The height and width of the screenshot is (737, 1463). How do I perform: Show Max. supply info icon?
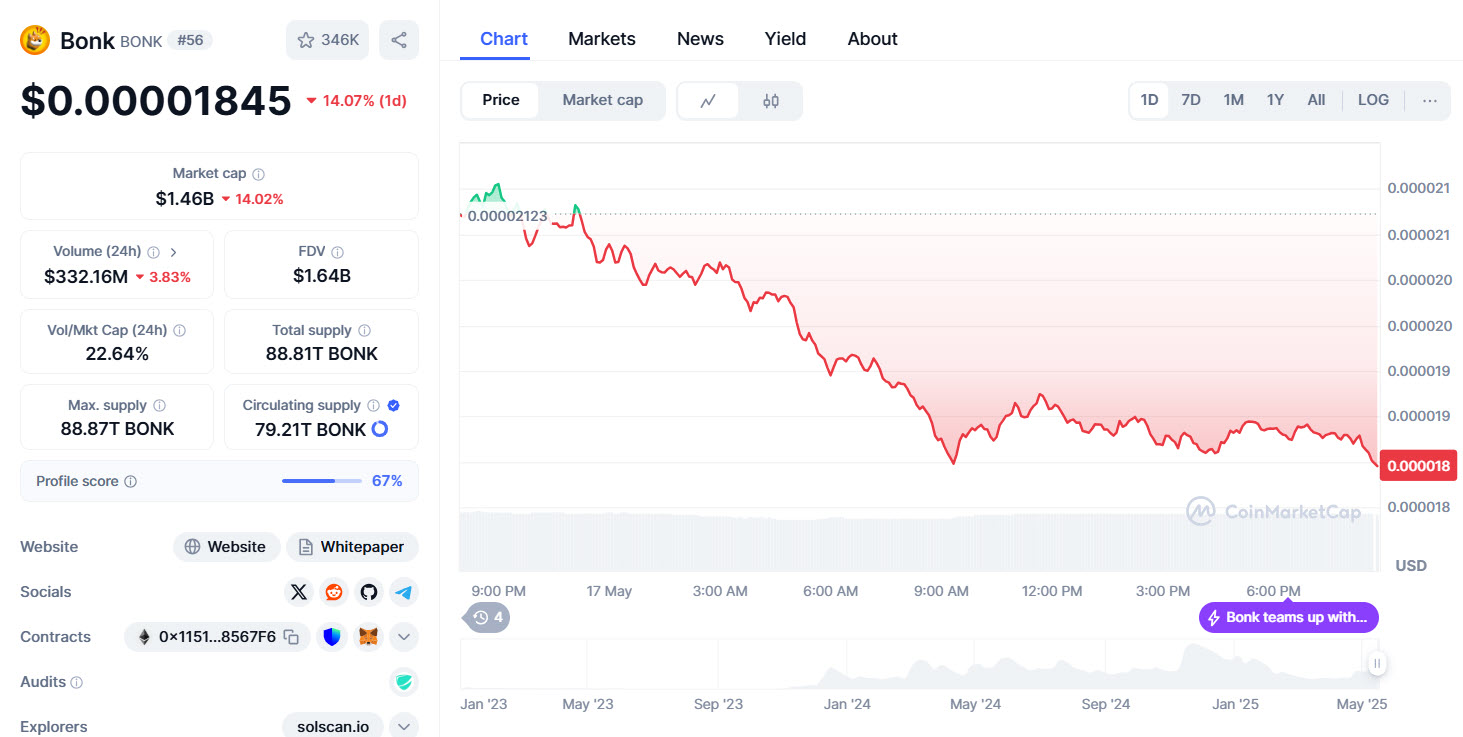[159, 405]
